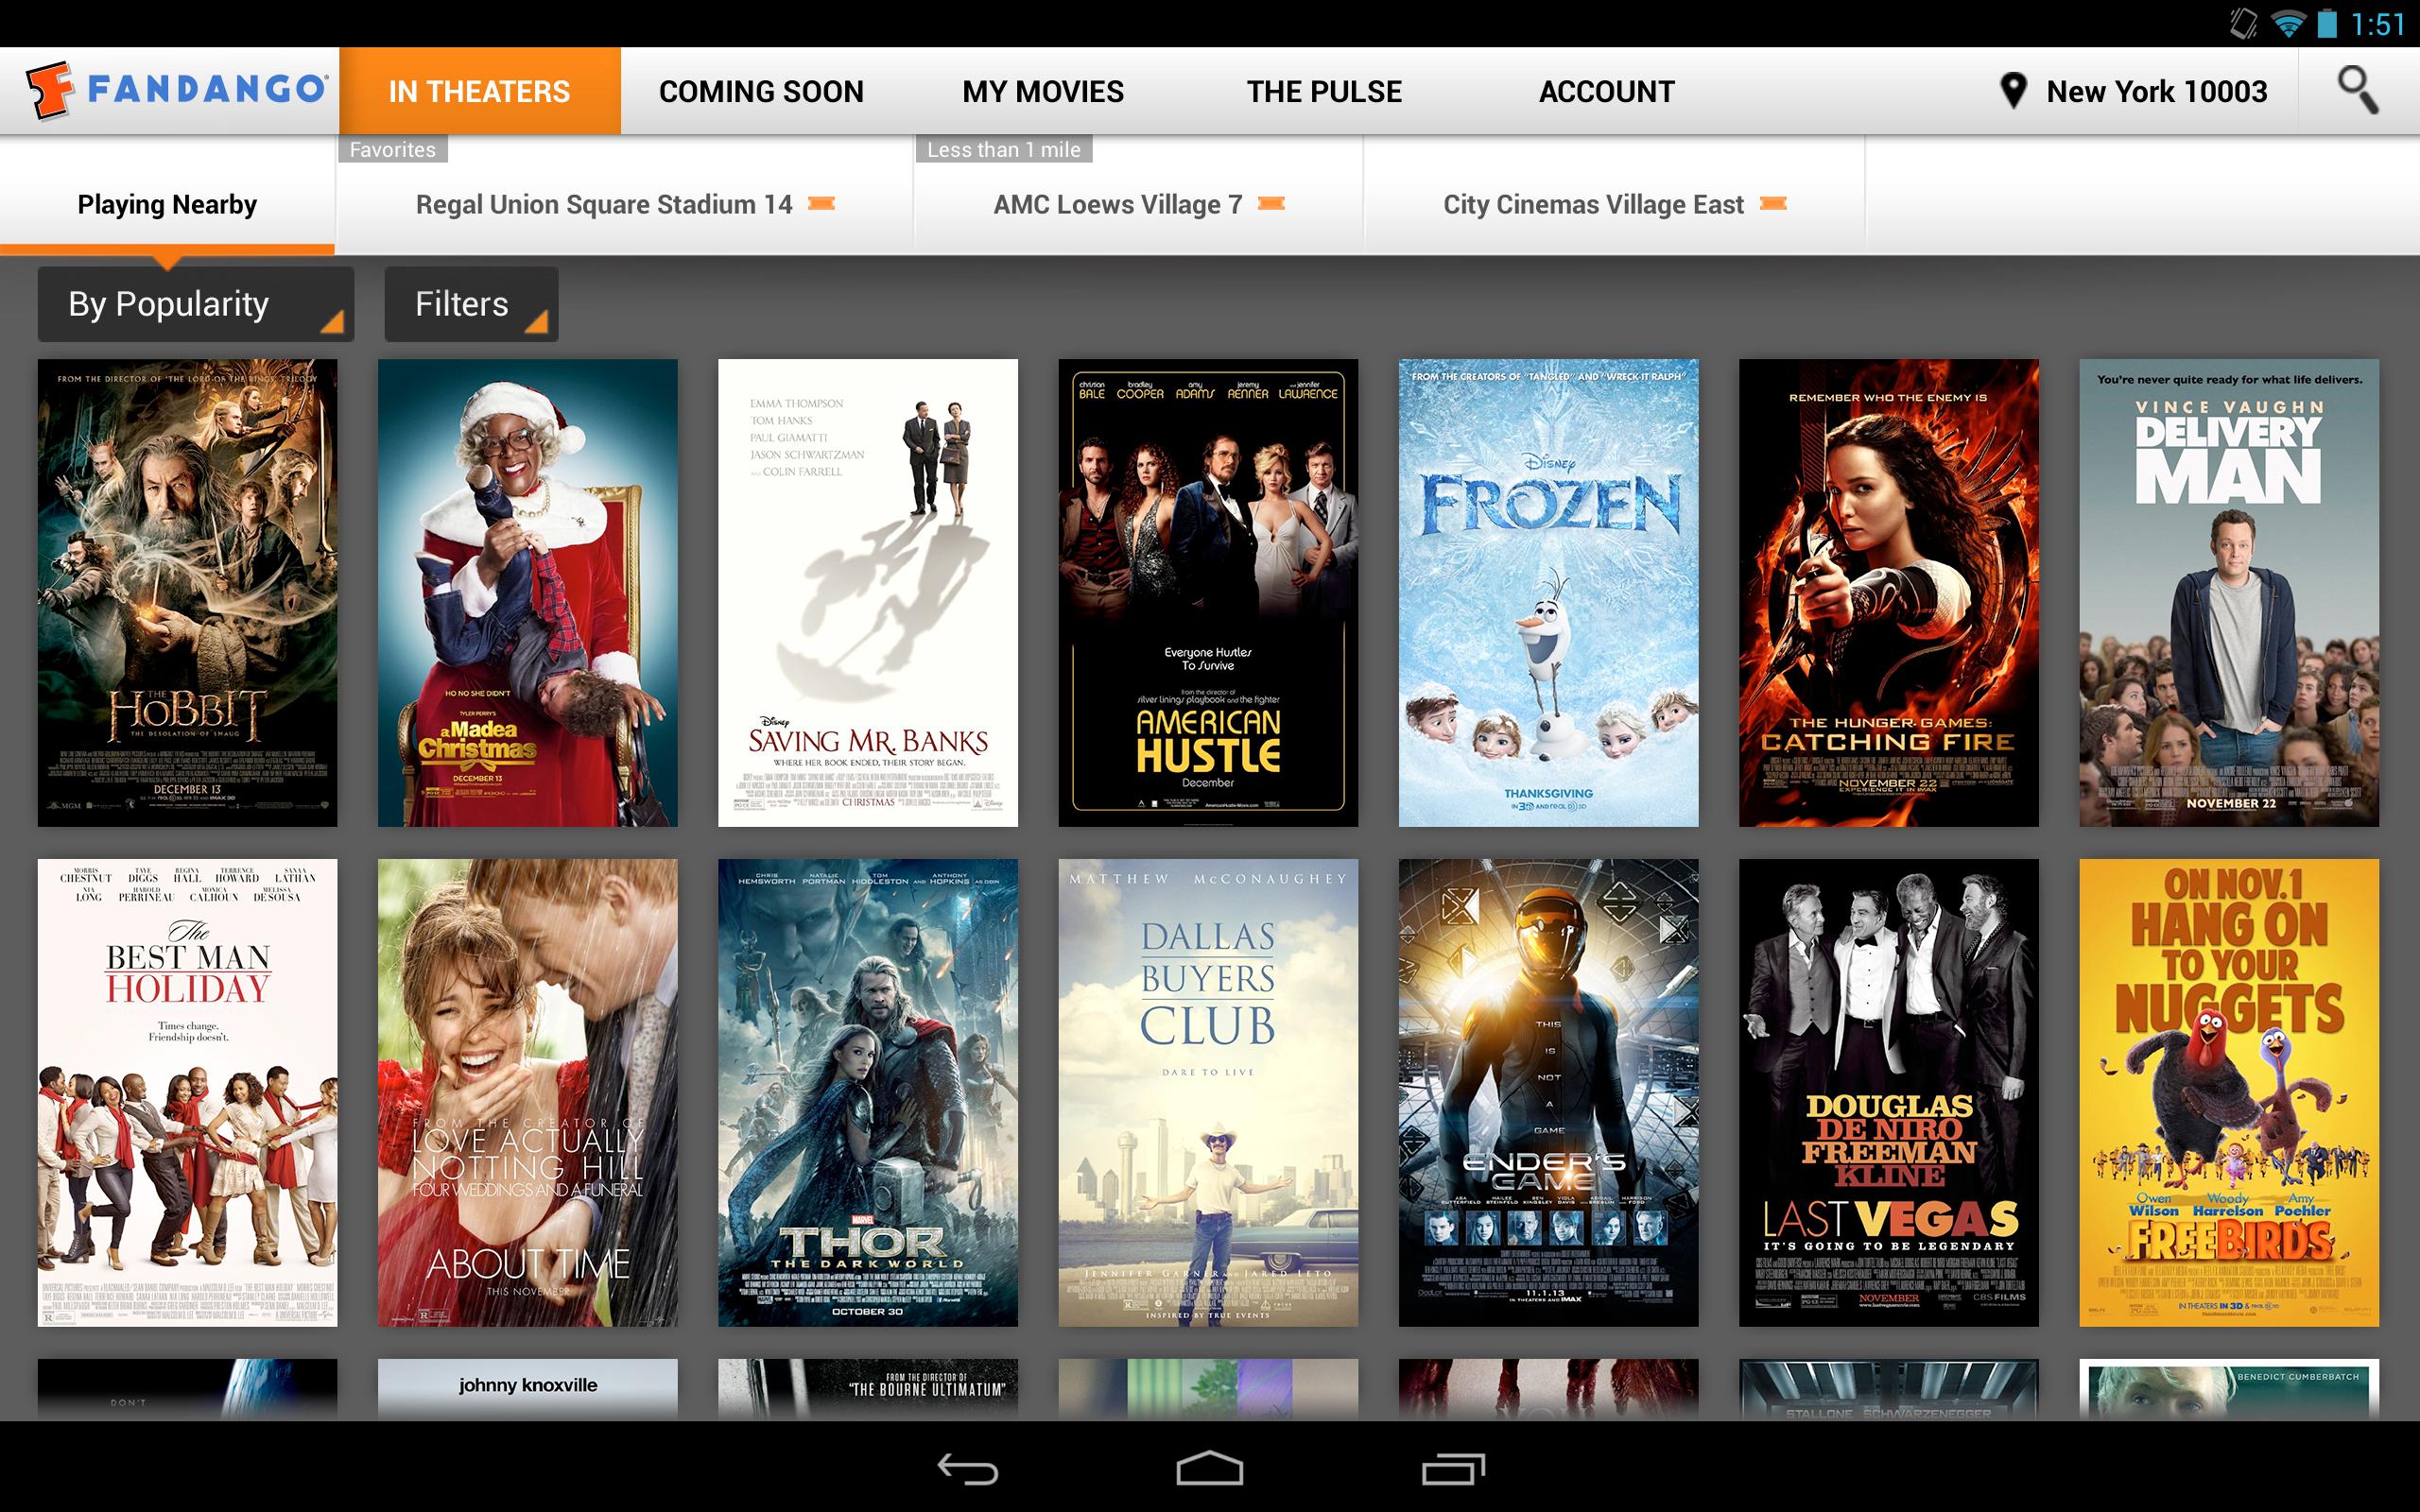Open Ender's Game poster
This screenshot has height=1512, width=2420.
click(x=1548, y=1093)
